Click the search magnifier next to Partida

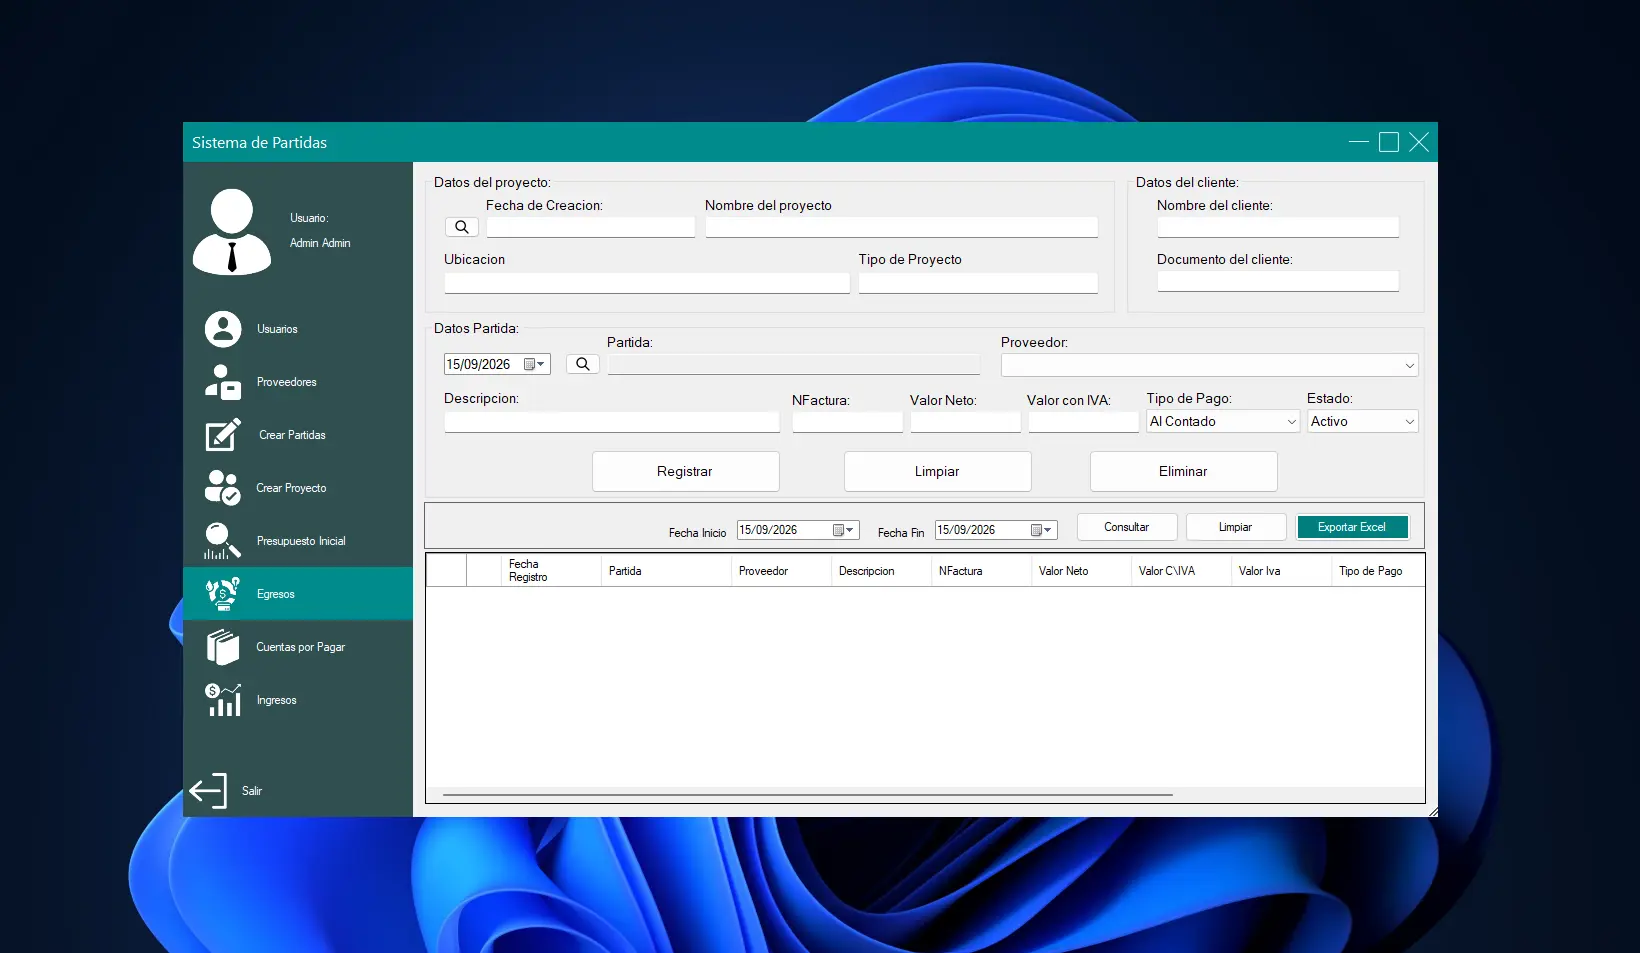[583, 364]
